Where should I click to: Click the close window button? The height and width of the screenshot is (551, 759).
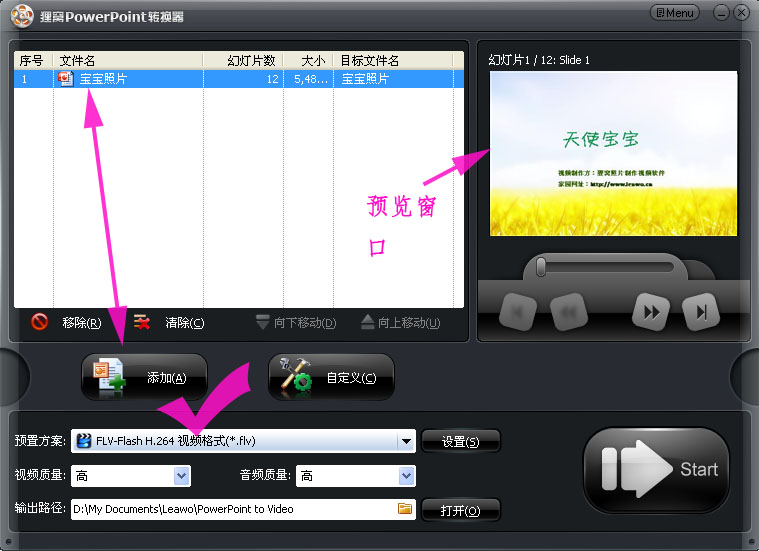pos(741,13)
